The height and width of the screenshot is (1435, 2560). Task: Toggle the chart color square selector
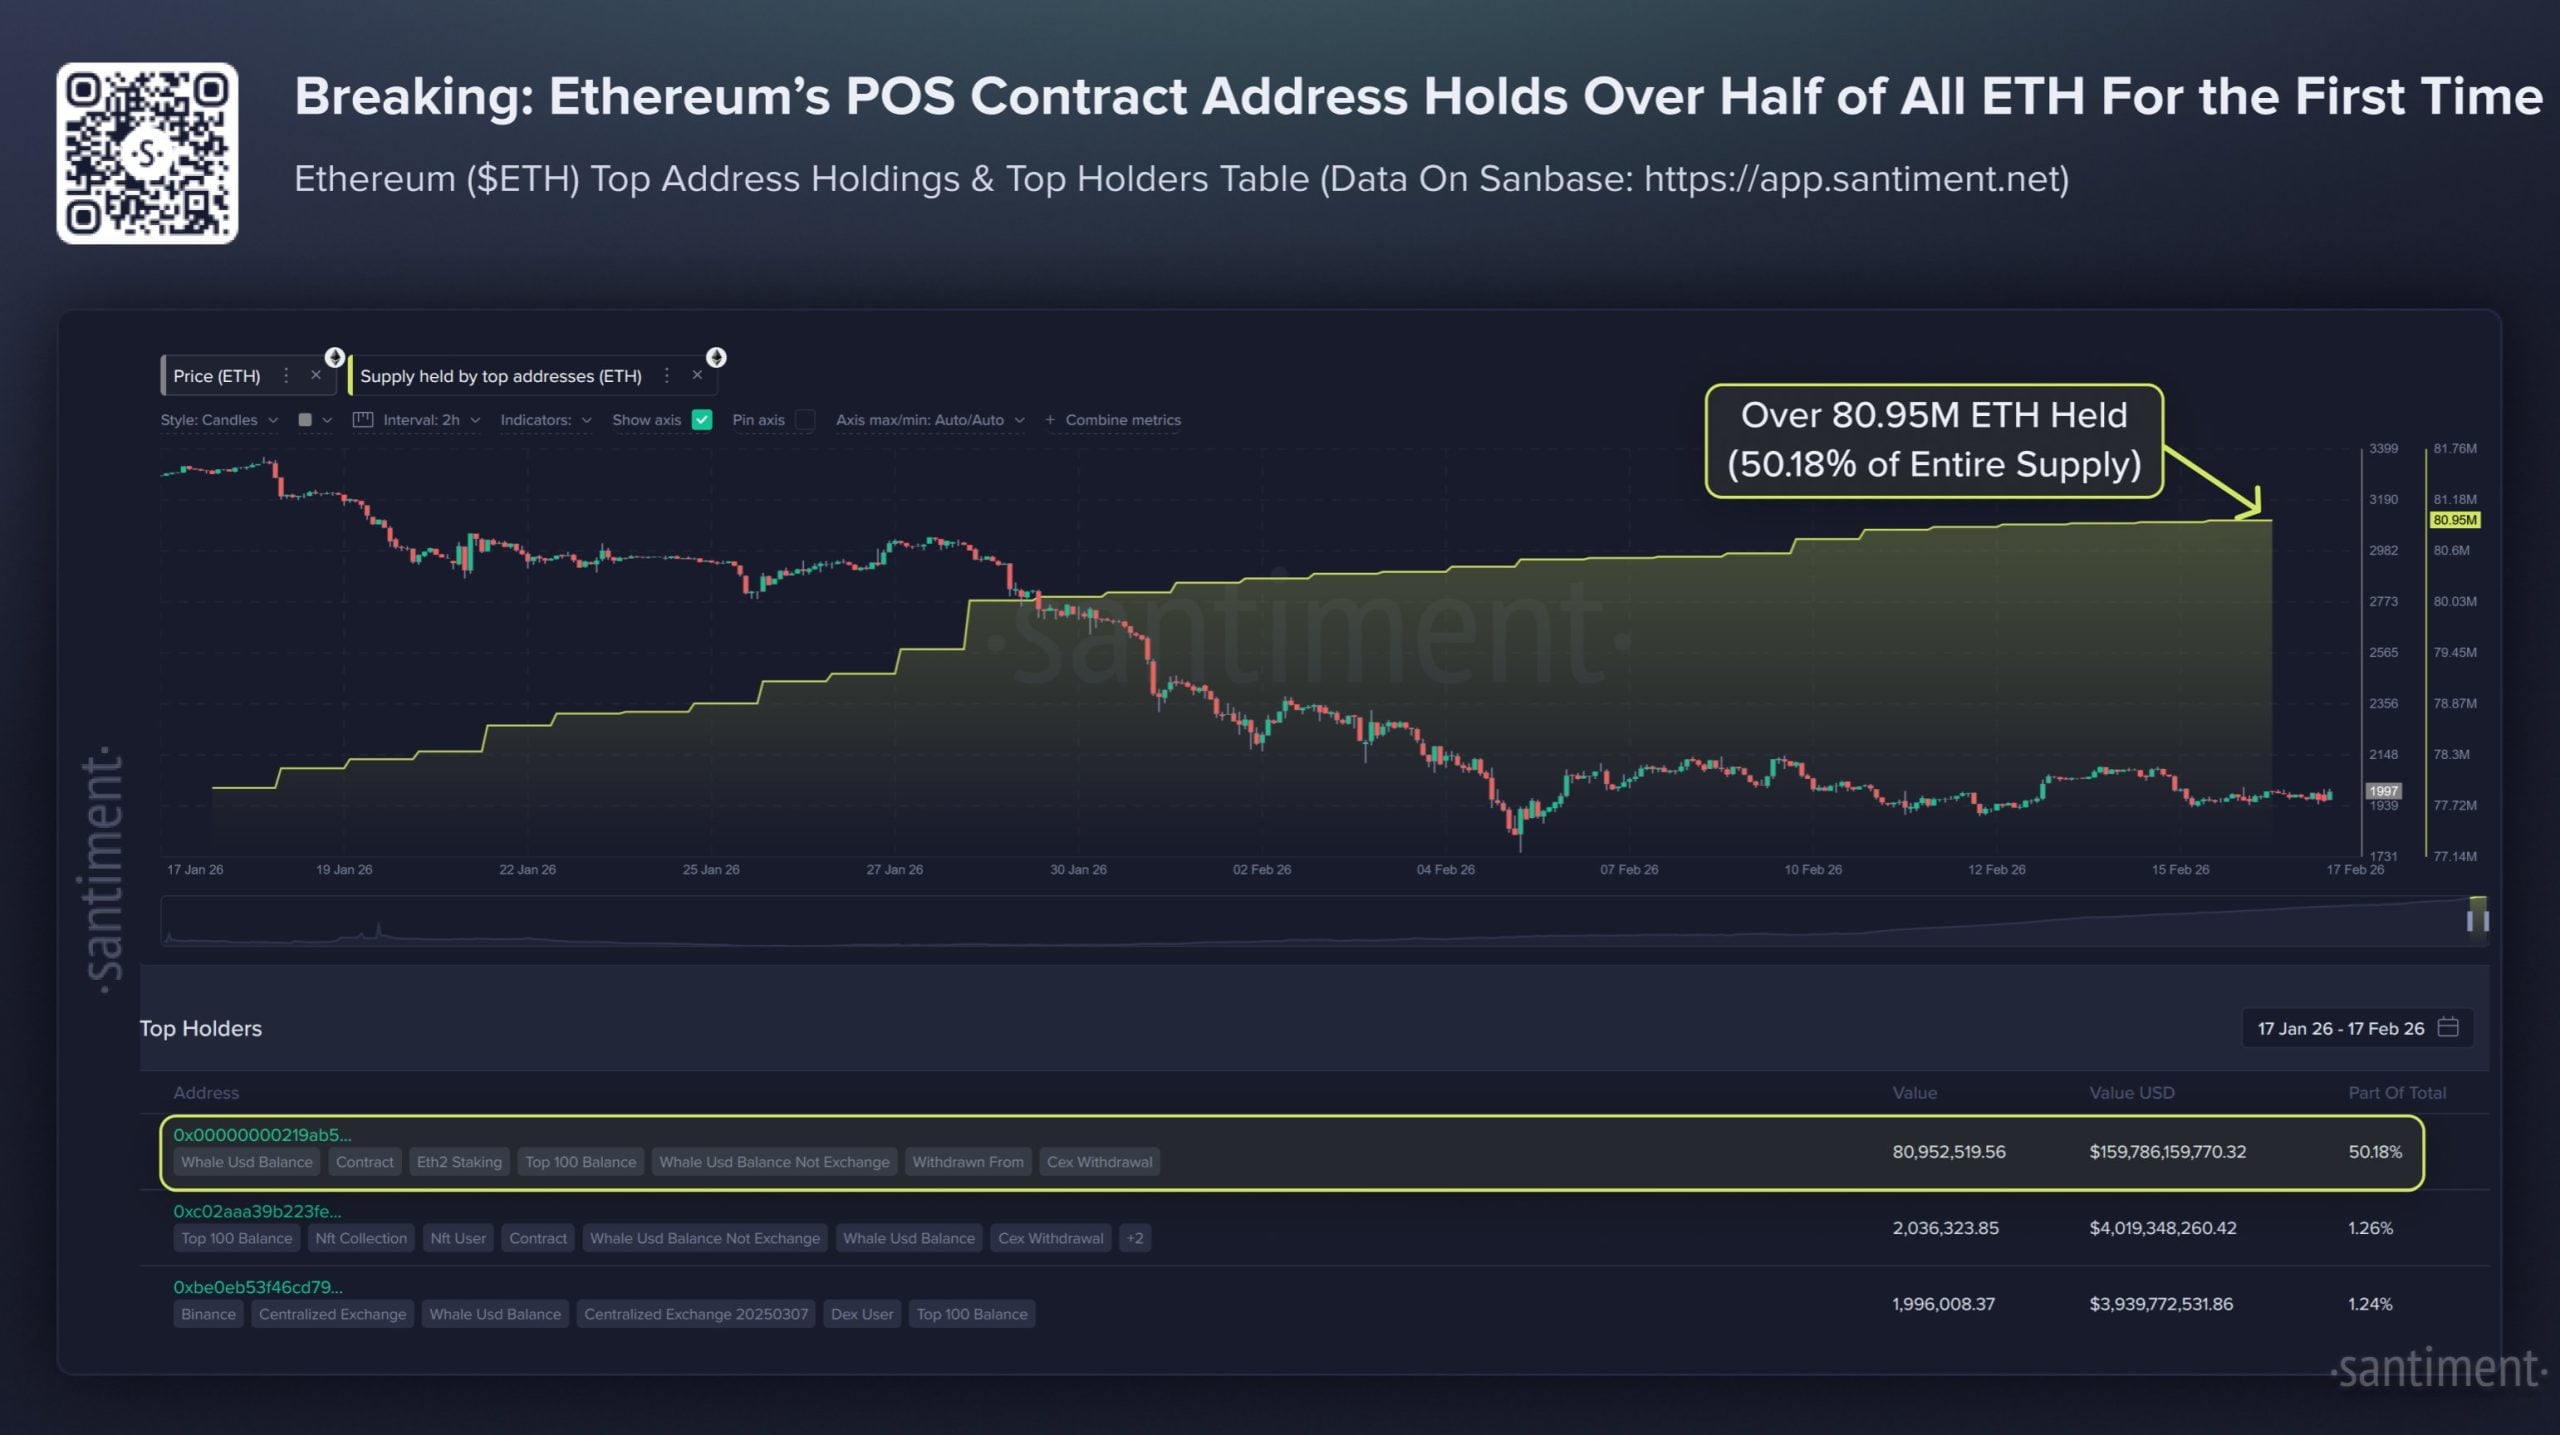305,420
